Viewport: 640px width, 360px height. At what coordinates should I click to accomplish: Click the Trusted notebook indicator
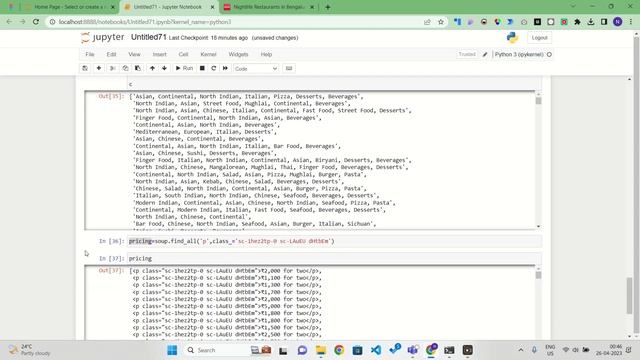click(x=467, y=54)
